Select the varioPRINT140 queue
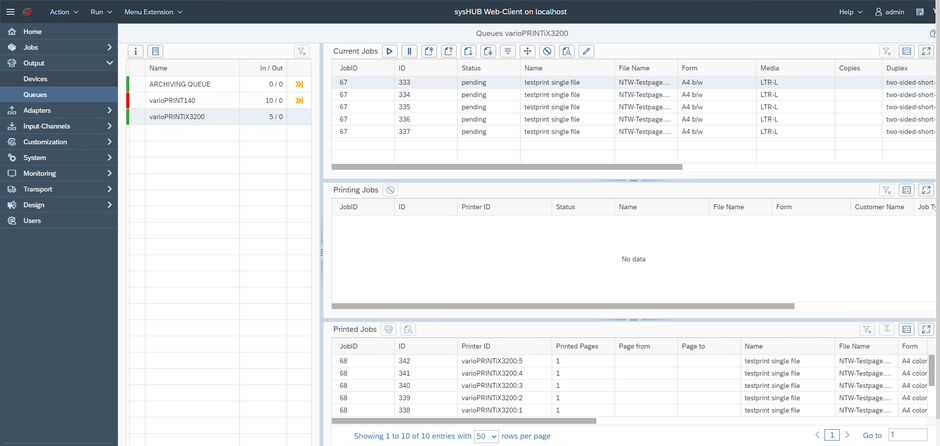940x446 pixels. pos(219,101)
